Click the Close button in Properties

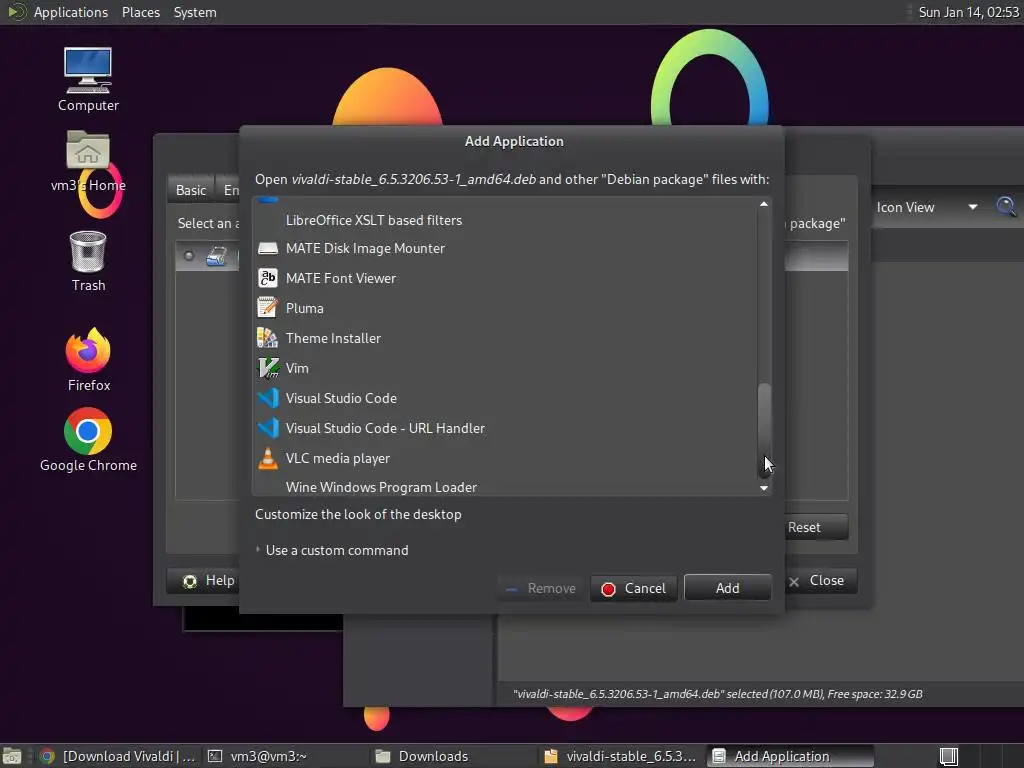pos(820,580)
